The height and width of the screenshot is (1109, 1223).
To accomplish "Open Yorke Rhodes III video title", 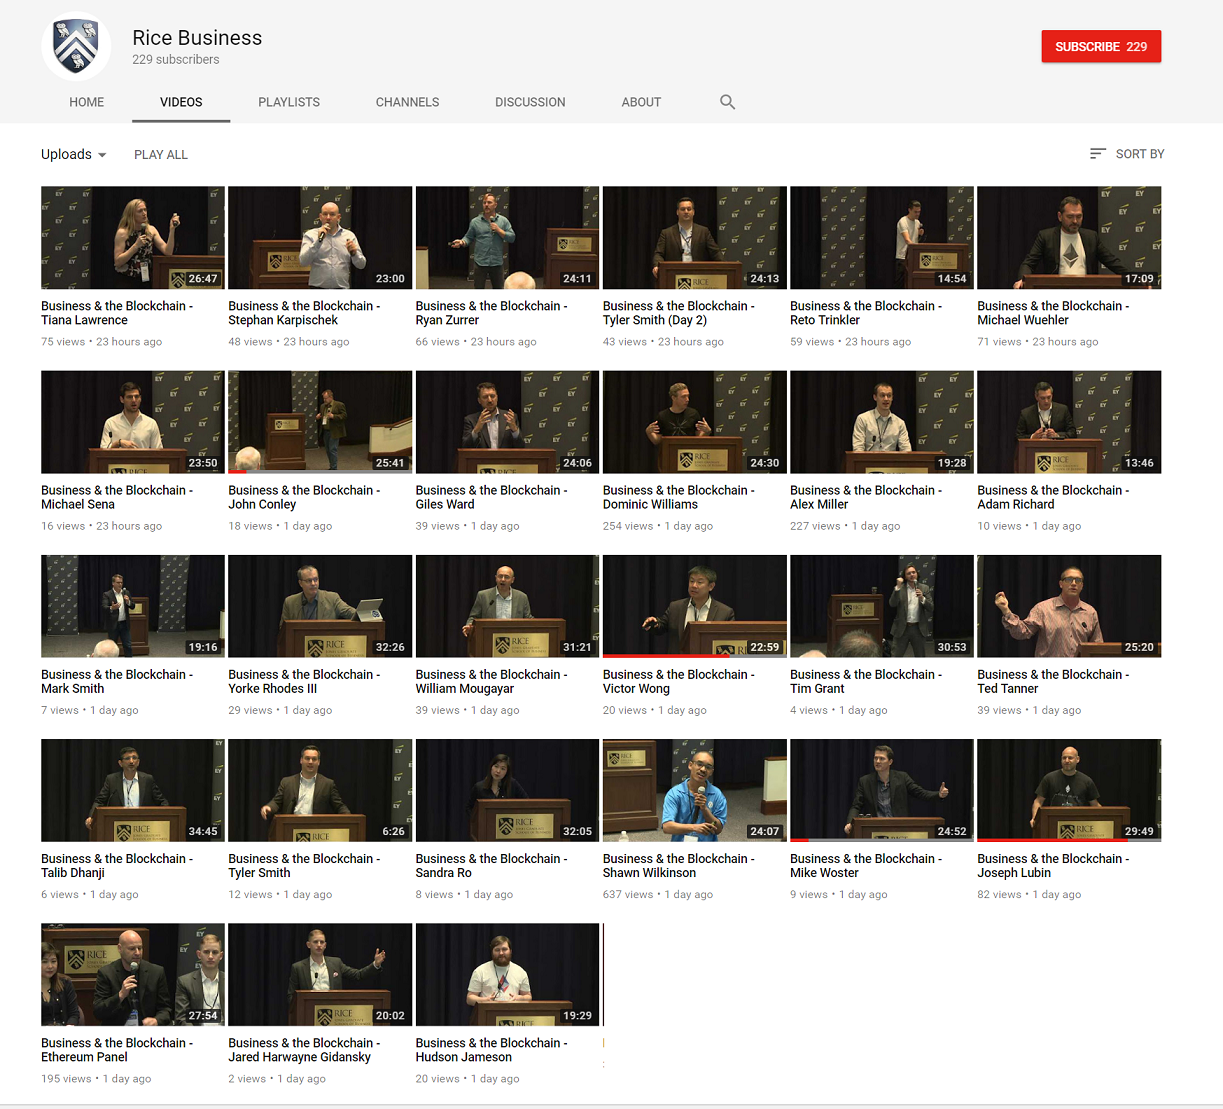I will pyautogui.click(x=304, y=681).
